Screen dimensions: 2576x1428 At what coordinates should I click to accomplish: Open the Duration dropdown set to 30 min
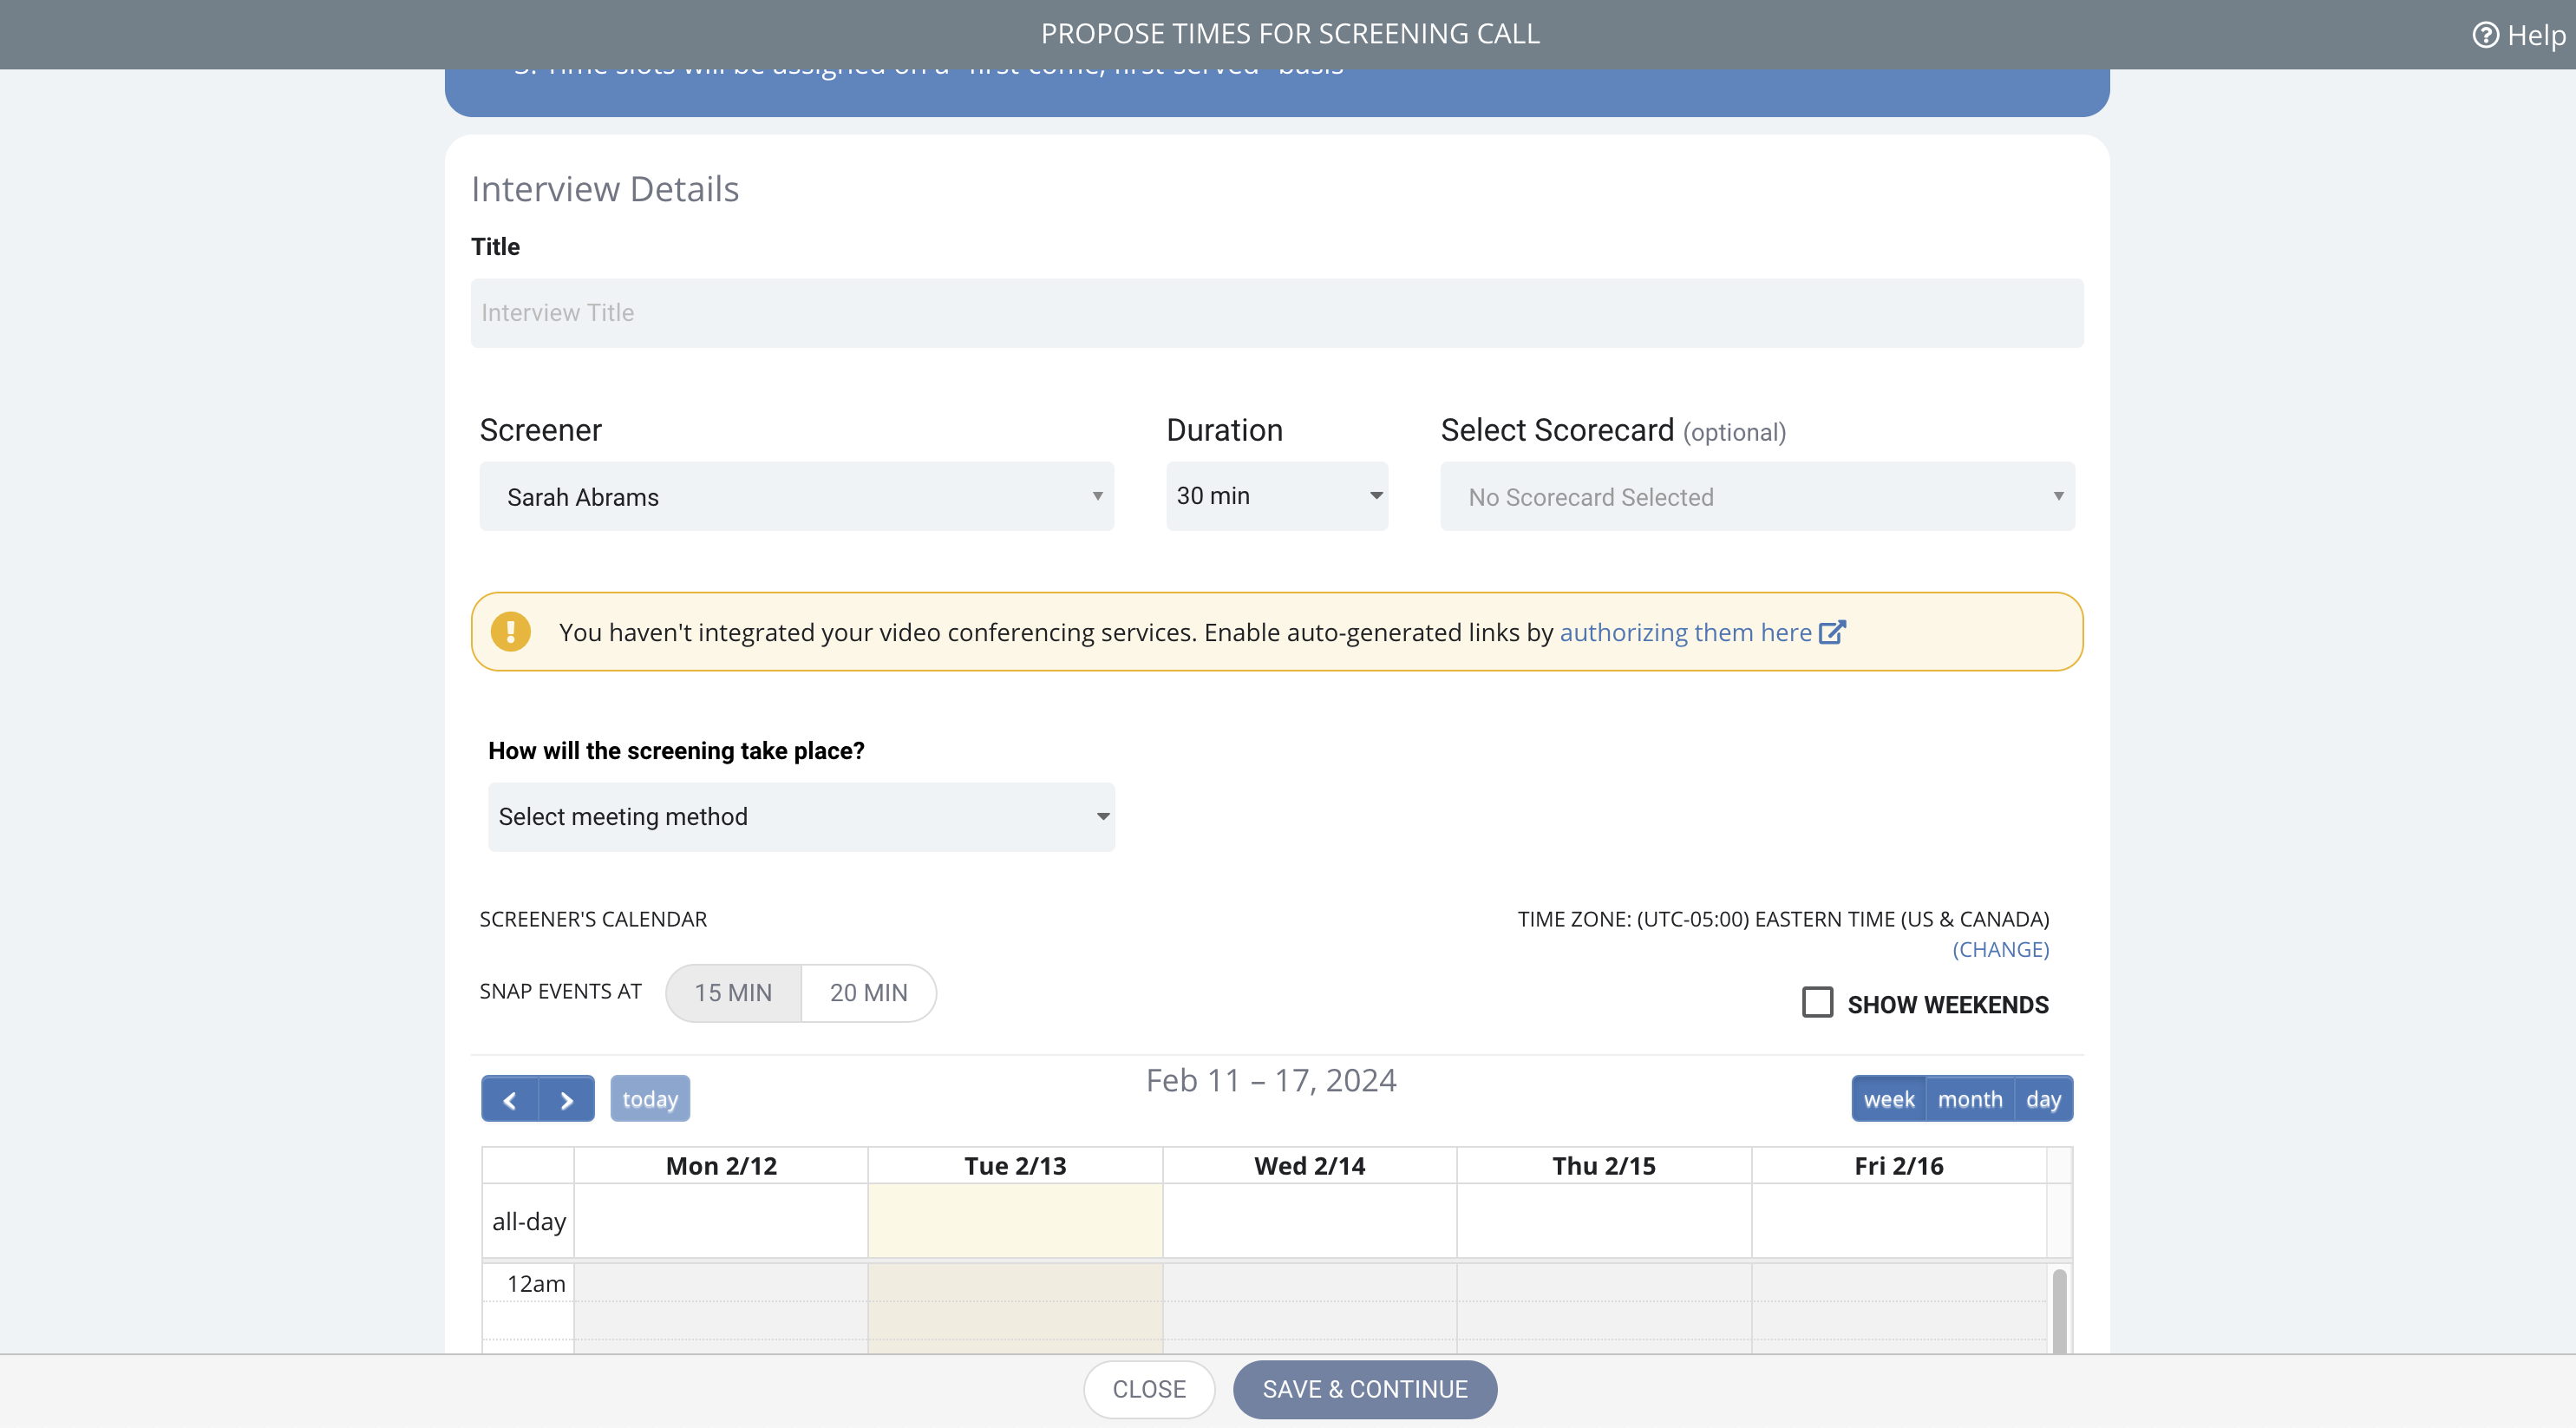1277,496
